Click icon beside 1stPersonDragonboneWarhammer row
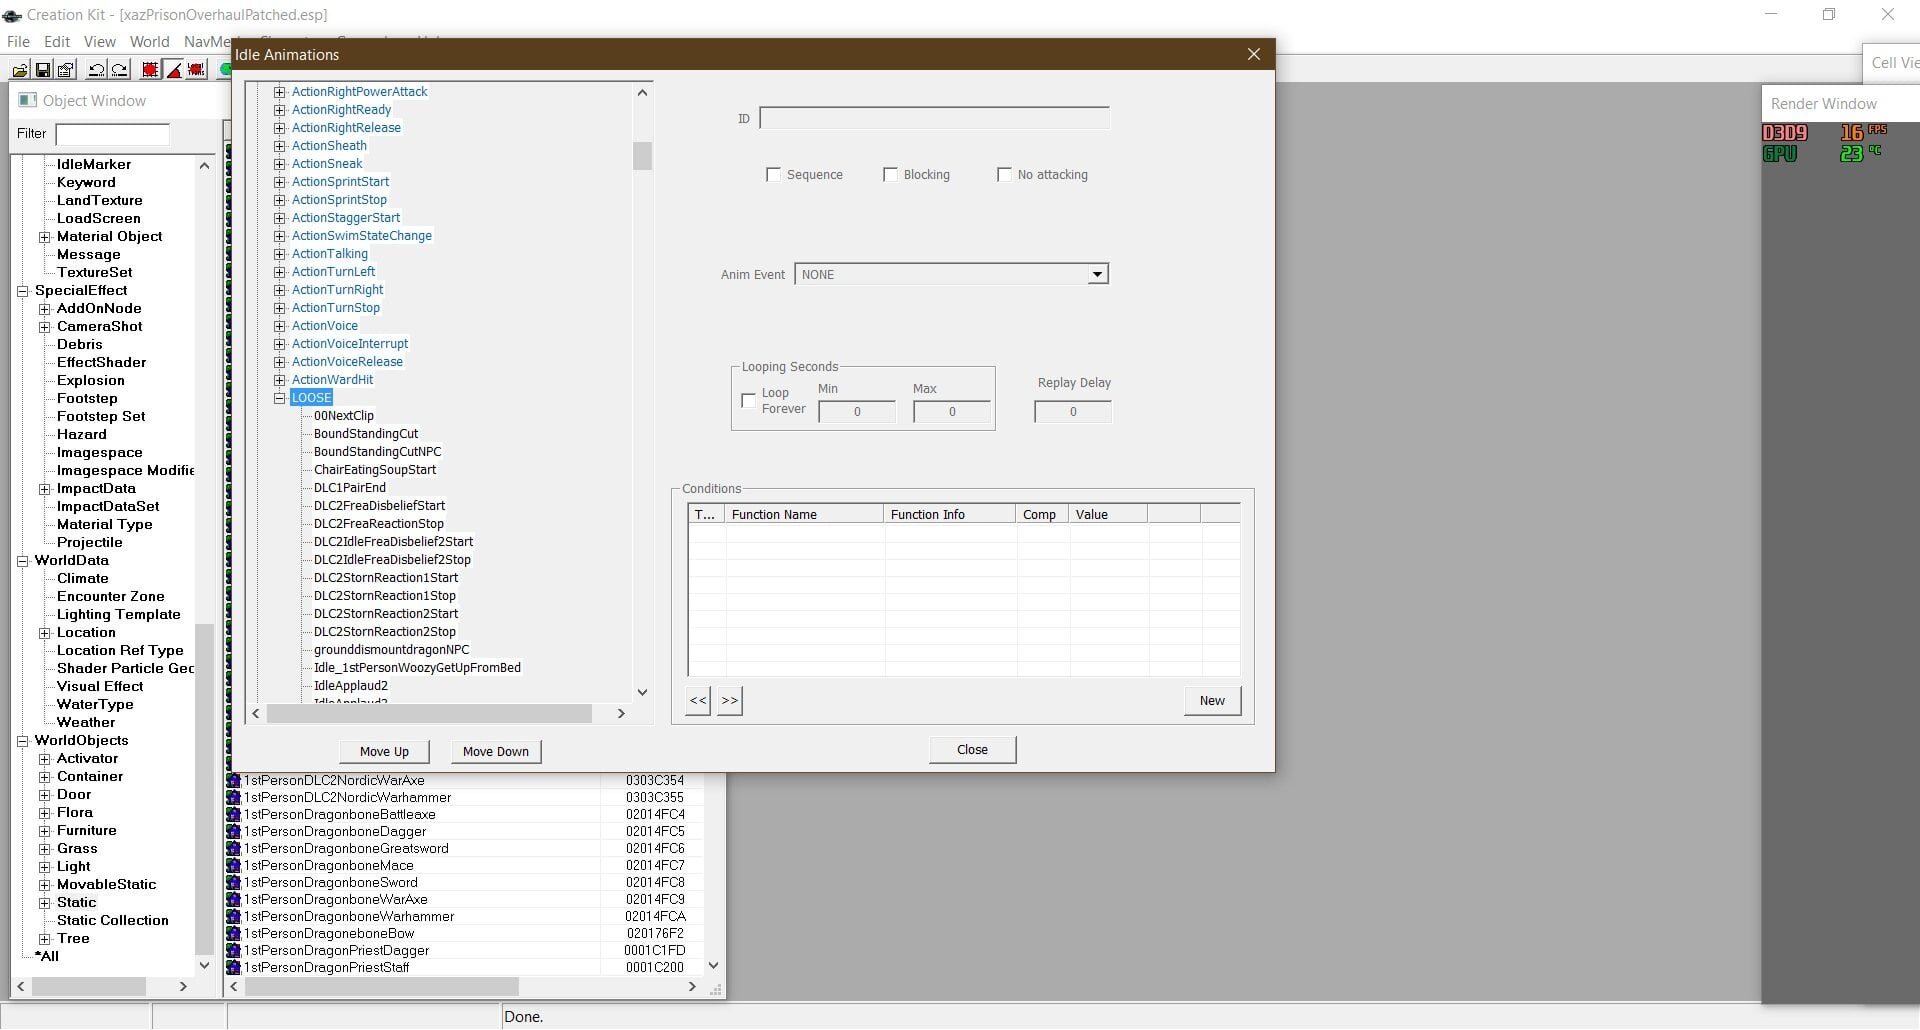 pyautogui.click(x=234, y=917)
